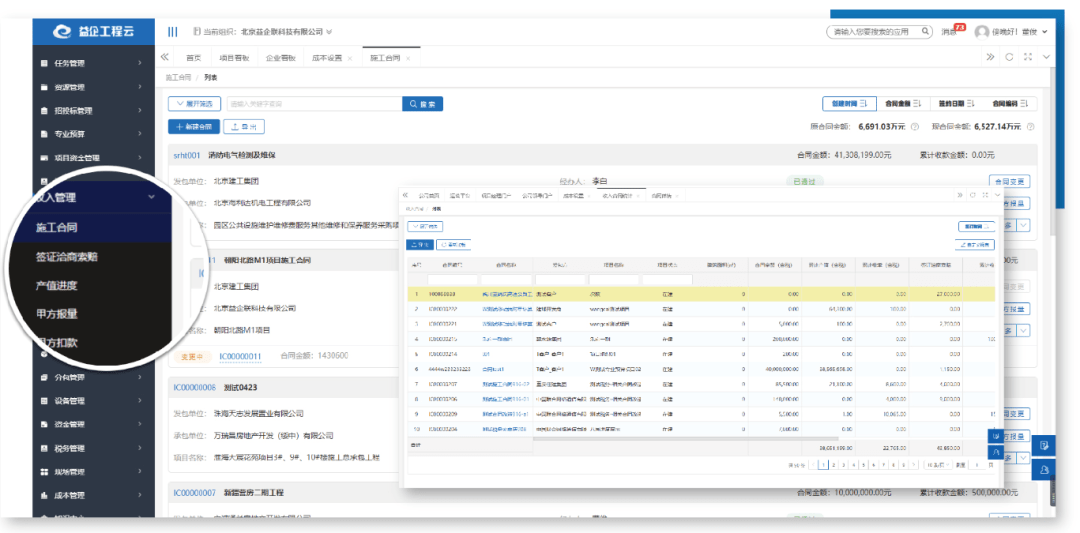
Task: Click the refresh icon in tab bar
Action: [x=1009, y=57]
